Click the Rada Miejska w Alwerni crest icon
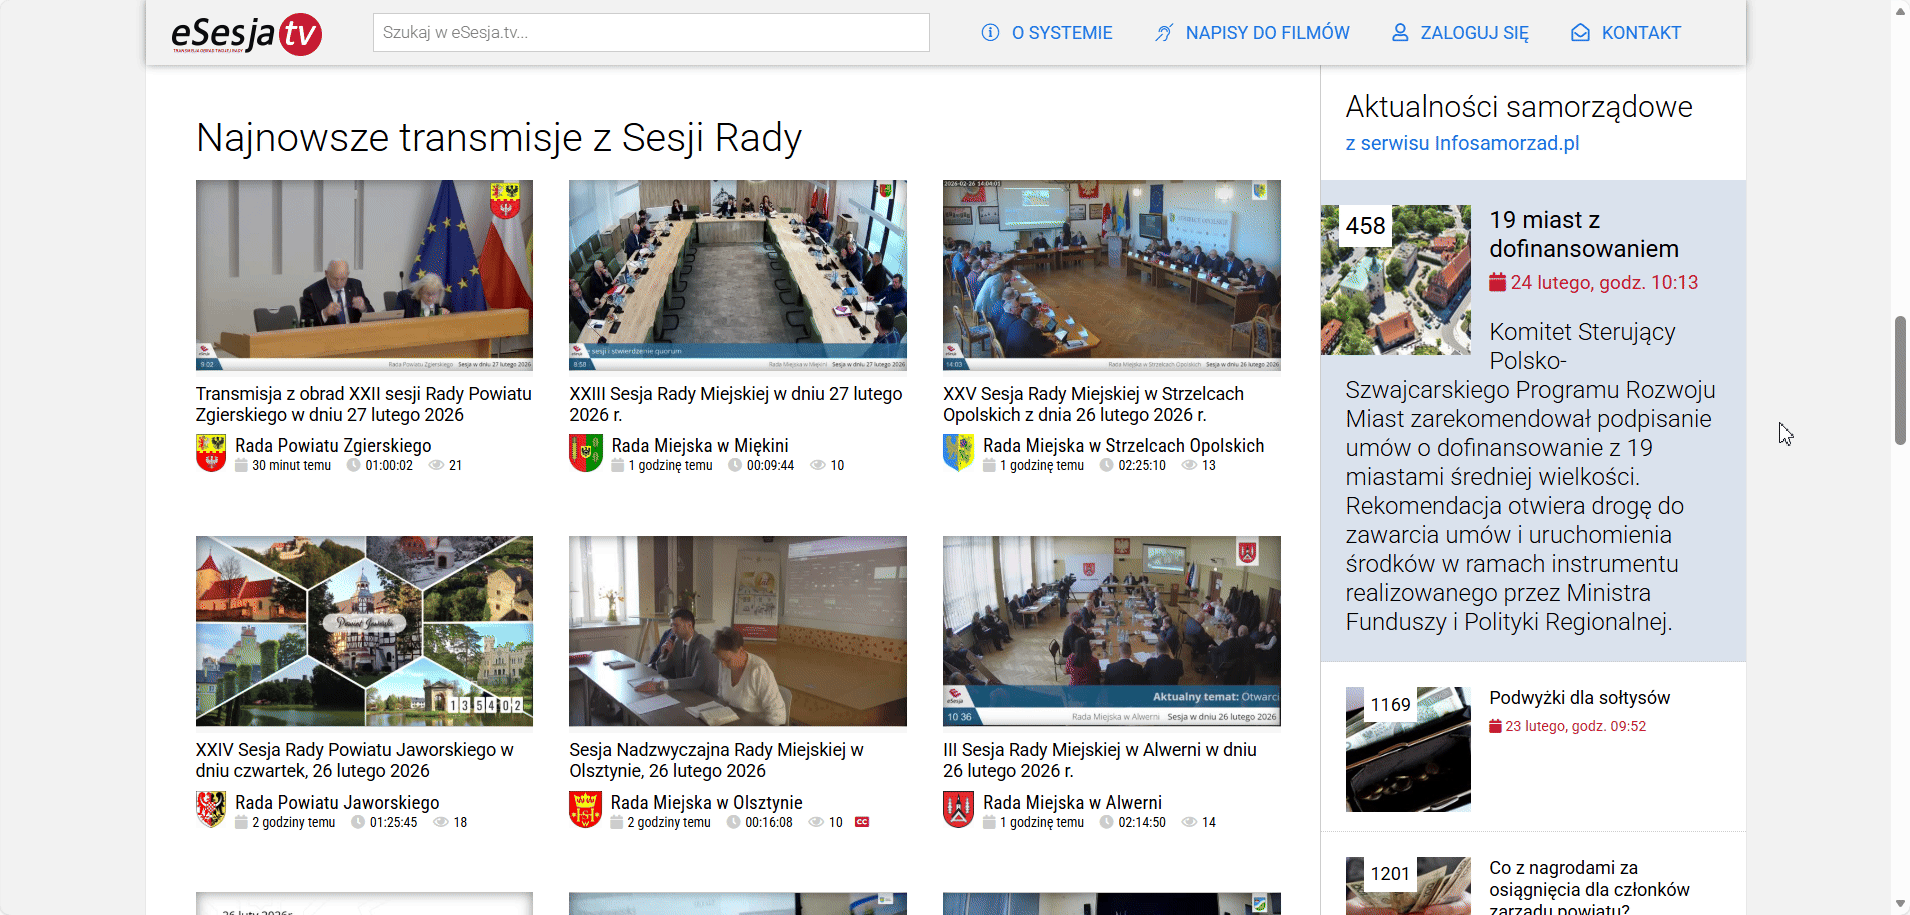This screenshot has width=1910, height=915. (x=958, y=810)
